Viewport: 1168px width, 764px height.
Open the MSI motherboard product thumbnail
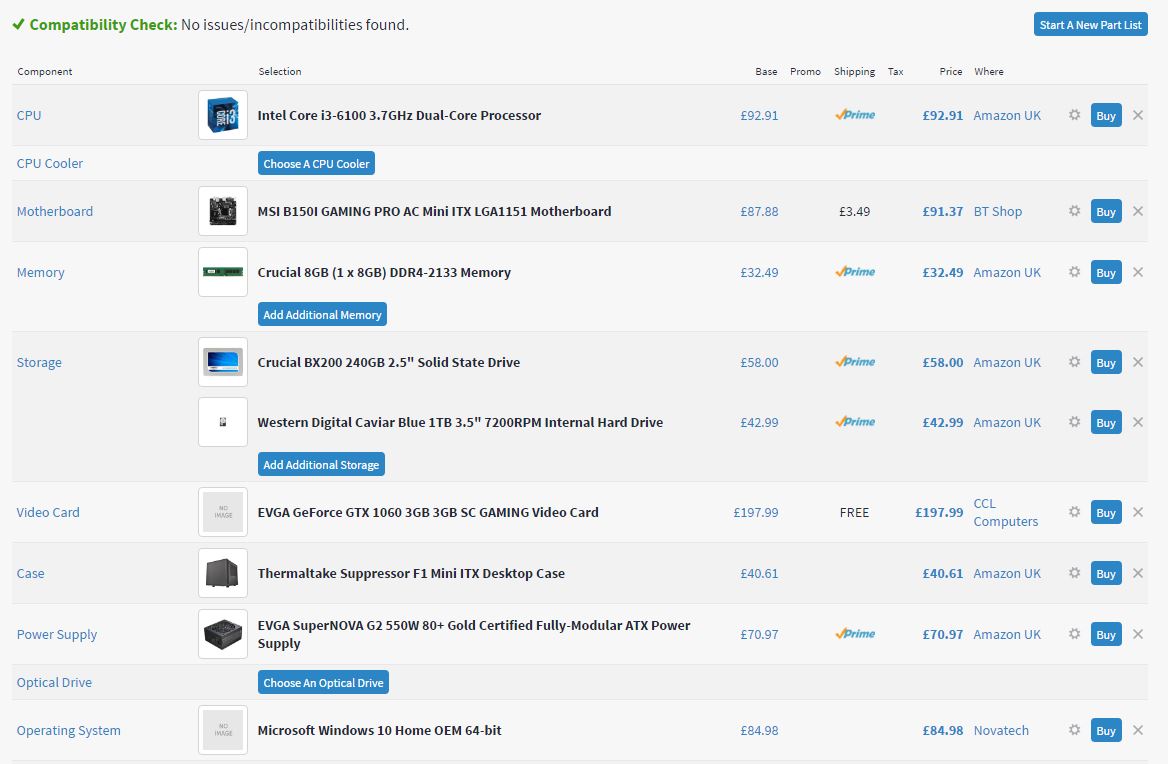pyautogui.click(x=223, y=211)
